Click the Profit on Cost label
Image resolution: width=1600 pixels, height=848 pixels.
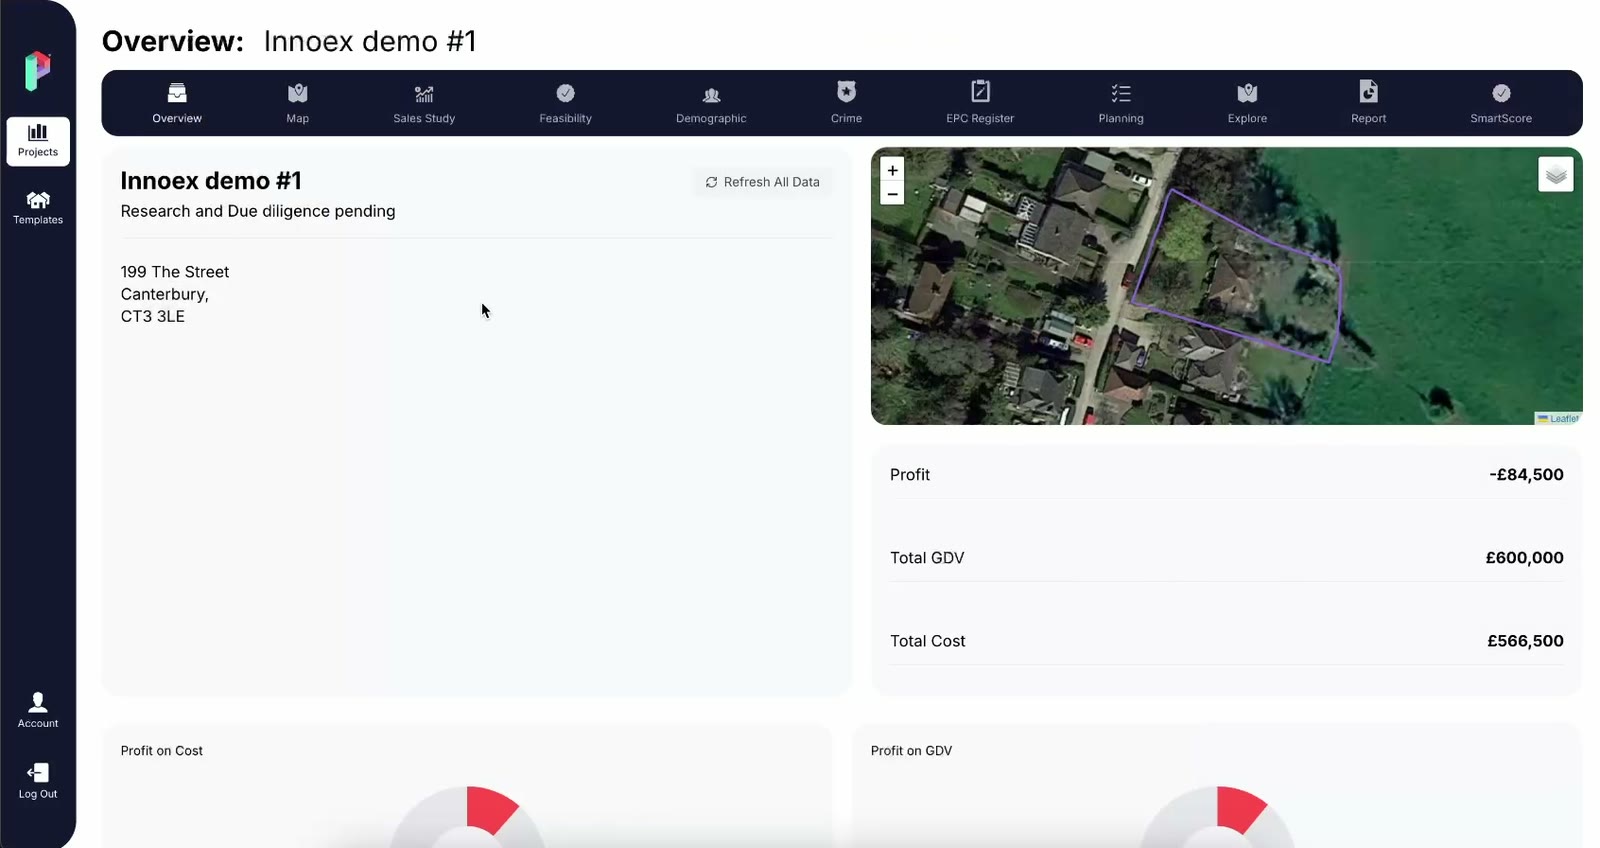162,751
